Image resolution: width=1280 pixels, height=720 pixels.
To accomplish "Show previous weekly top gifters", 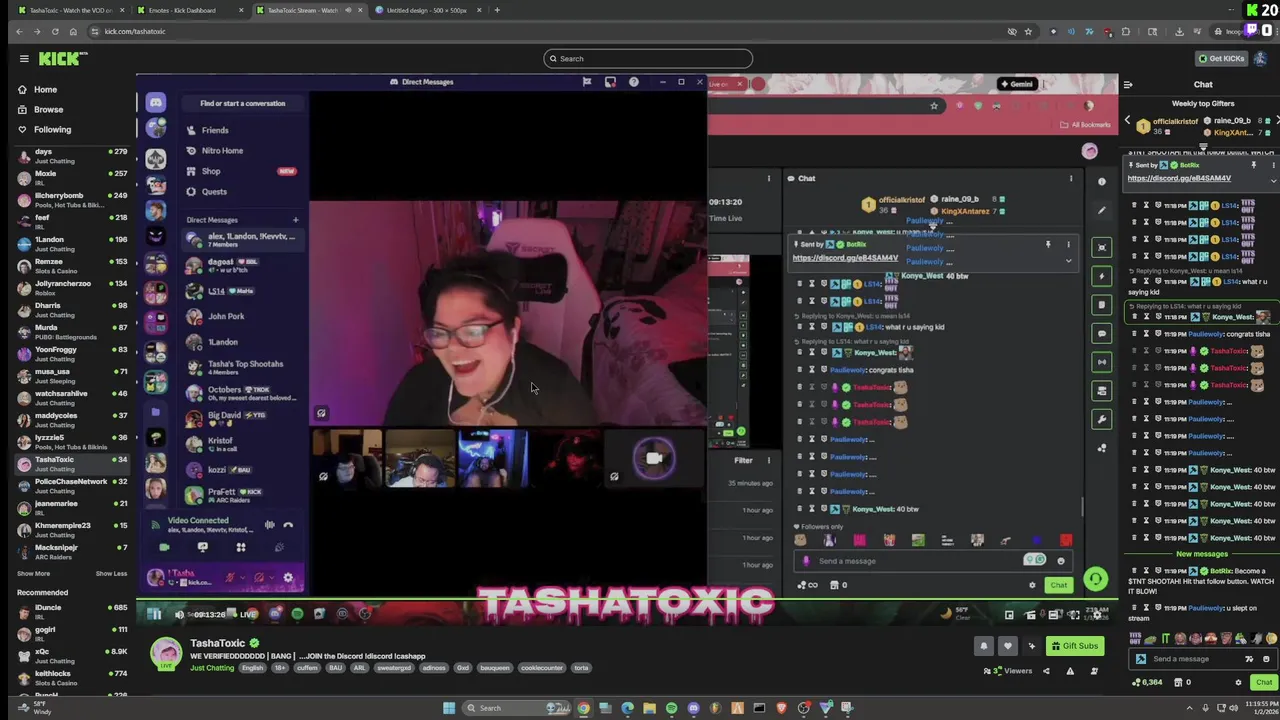I will click(1127, 121).
